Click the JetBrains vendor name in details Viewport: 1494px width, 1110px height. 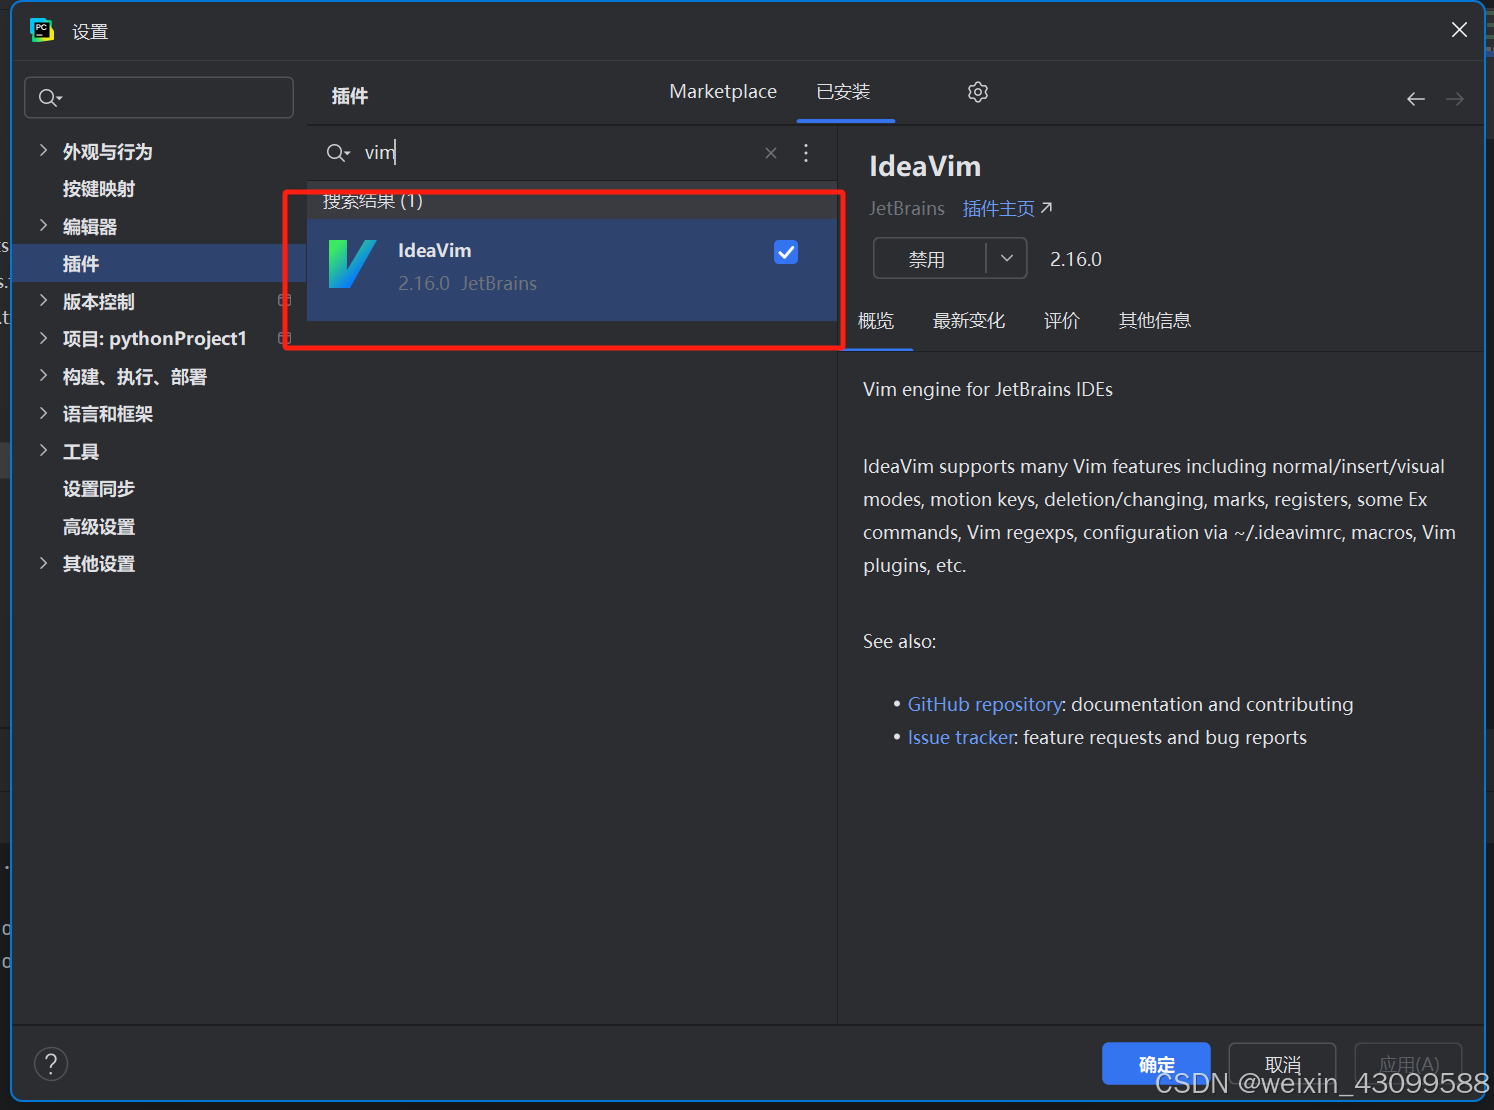coord(906,209)
